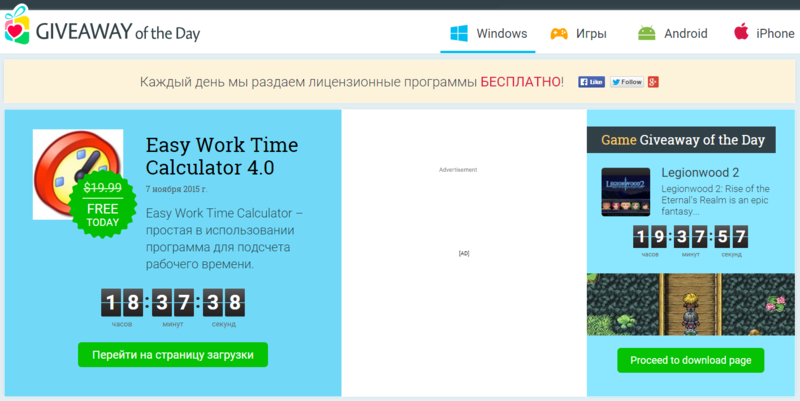Switch to the iPhone tab
Image resolution: width=800 pixels, height=401 pixels.
pos(764,34)
